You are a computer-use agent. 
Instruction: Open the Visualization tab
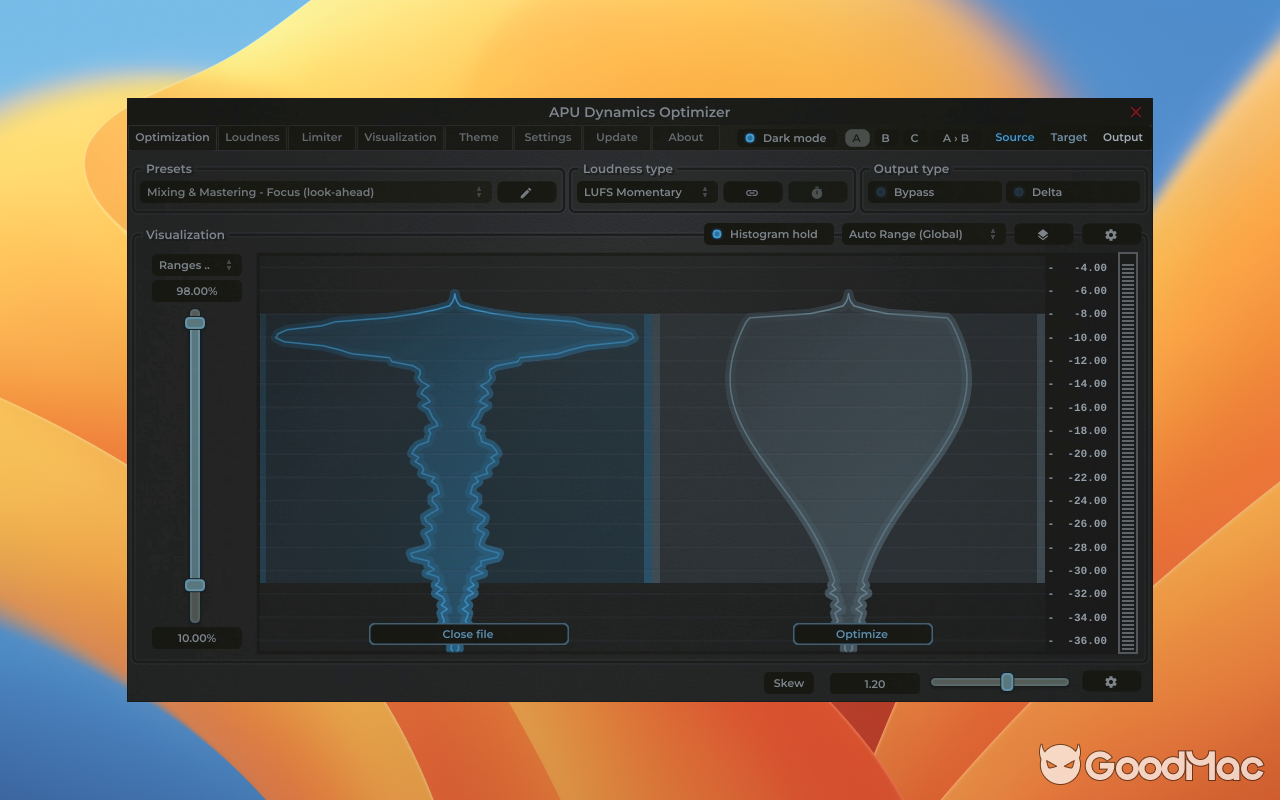click(400, 137)
